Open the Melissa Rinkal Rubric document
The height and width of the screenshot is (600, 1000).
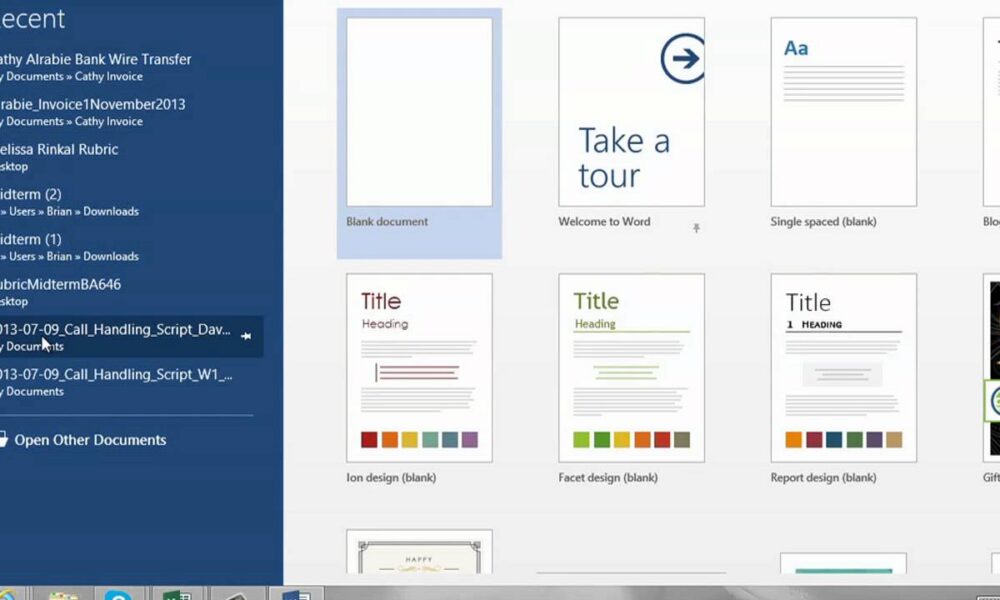(x=60, y=149)
